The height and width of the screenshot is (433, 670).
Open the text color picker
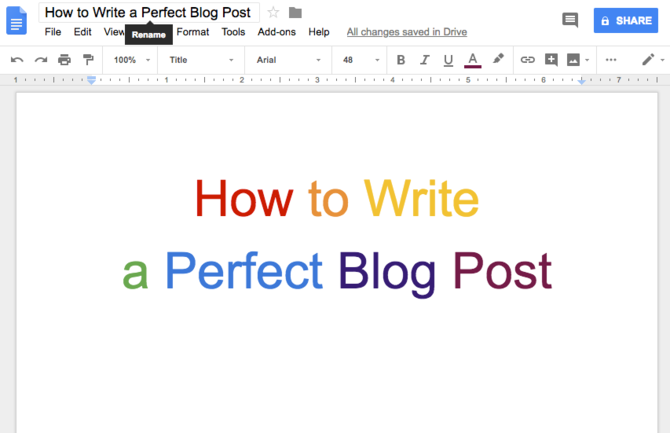473,60
